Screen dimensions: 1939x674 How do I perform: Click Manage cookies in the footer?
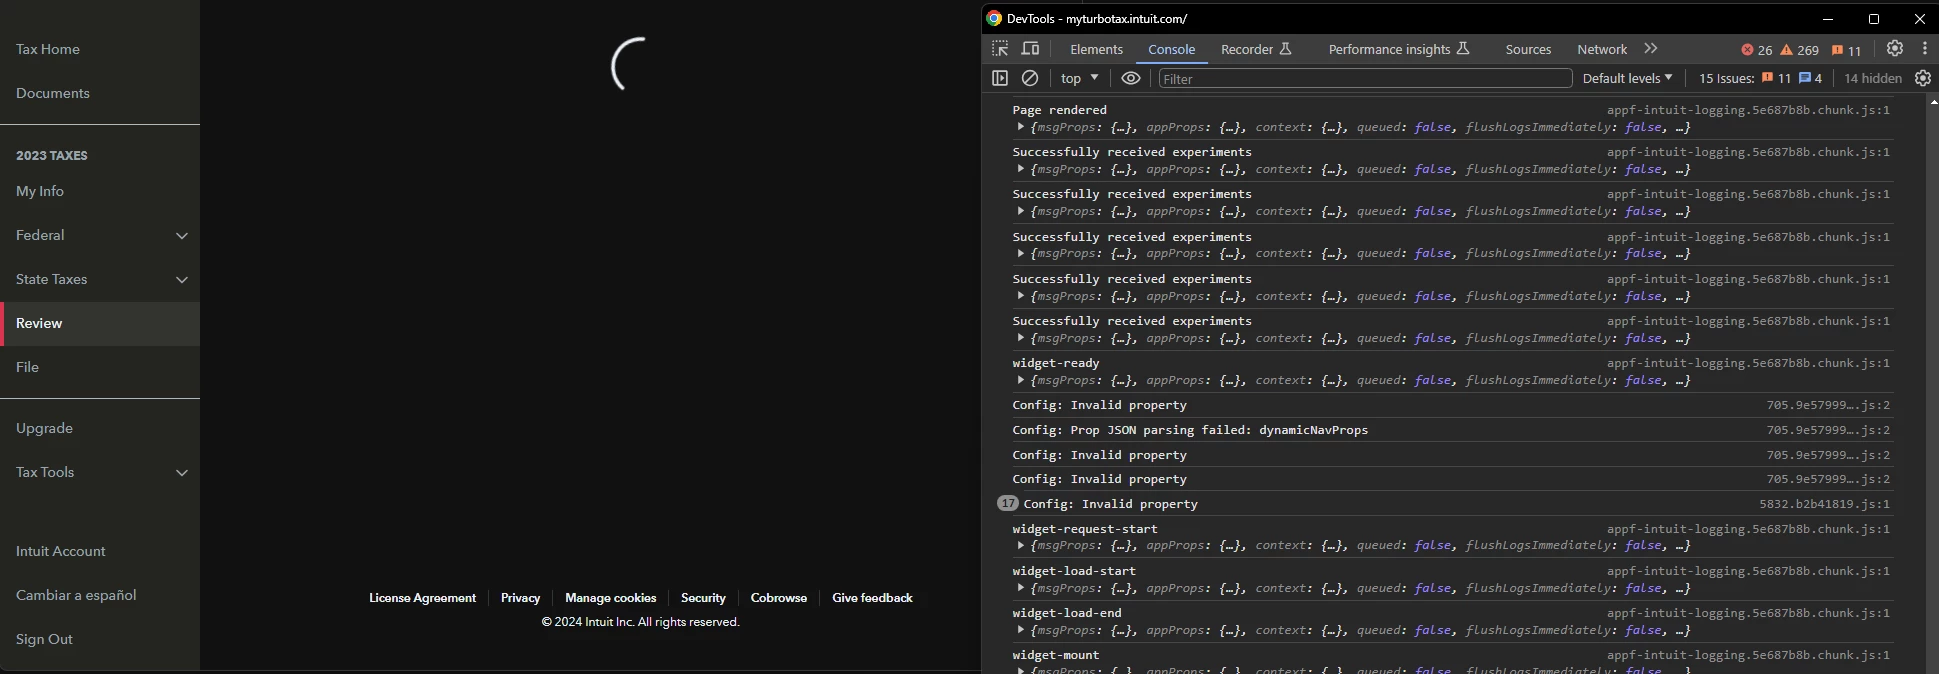click(610, 598)
